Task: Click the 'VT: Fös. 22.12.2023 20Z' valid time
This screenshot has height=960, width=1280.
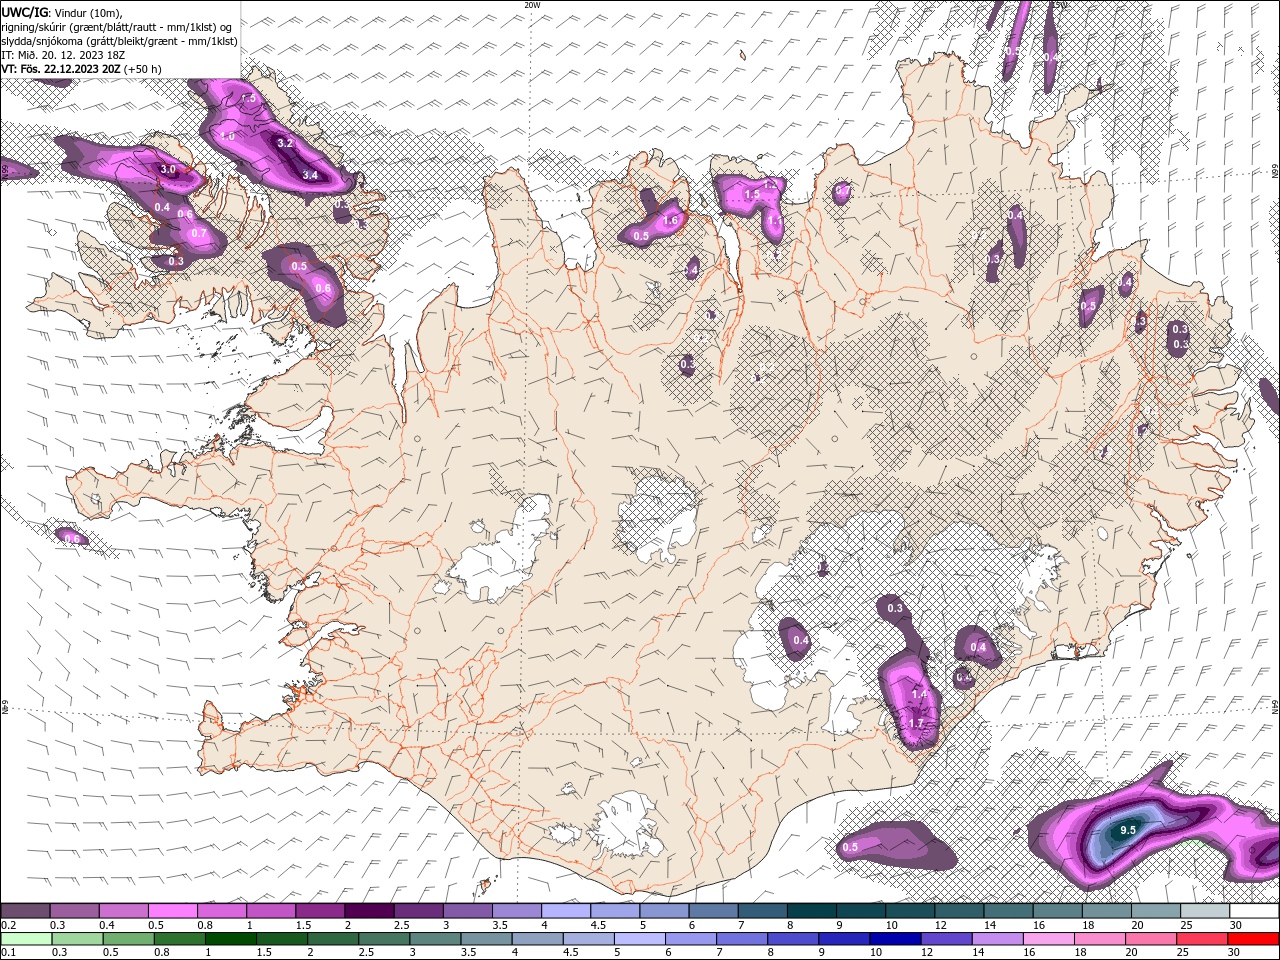Action: pos(61,69)
